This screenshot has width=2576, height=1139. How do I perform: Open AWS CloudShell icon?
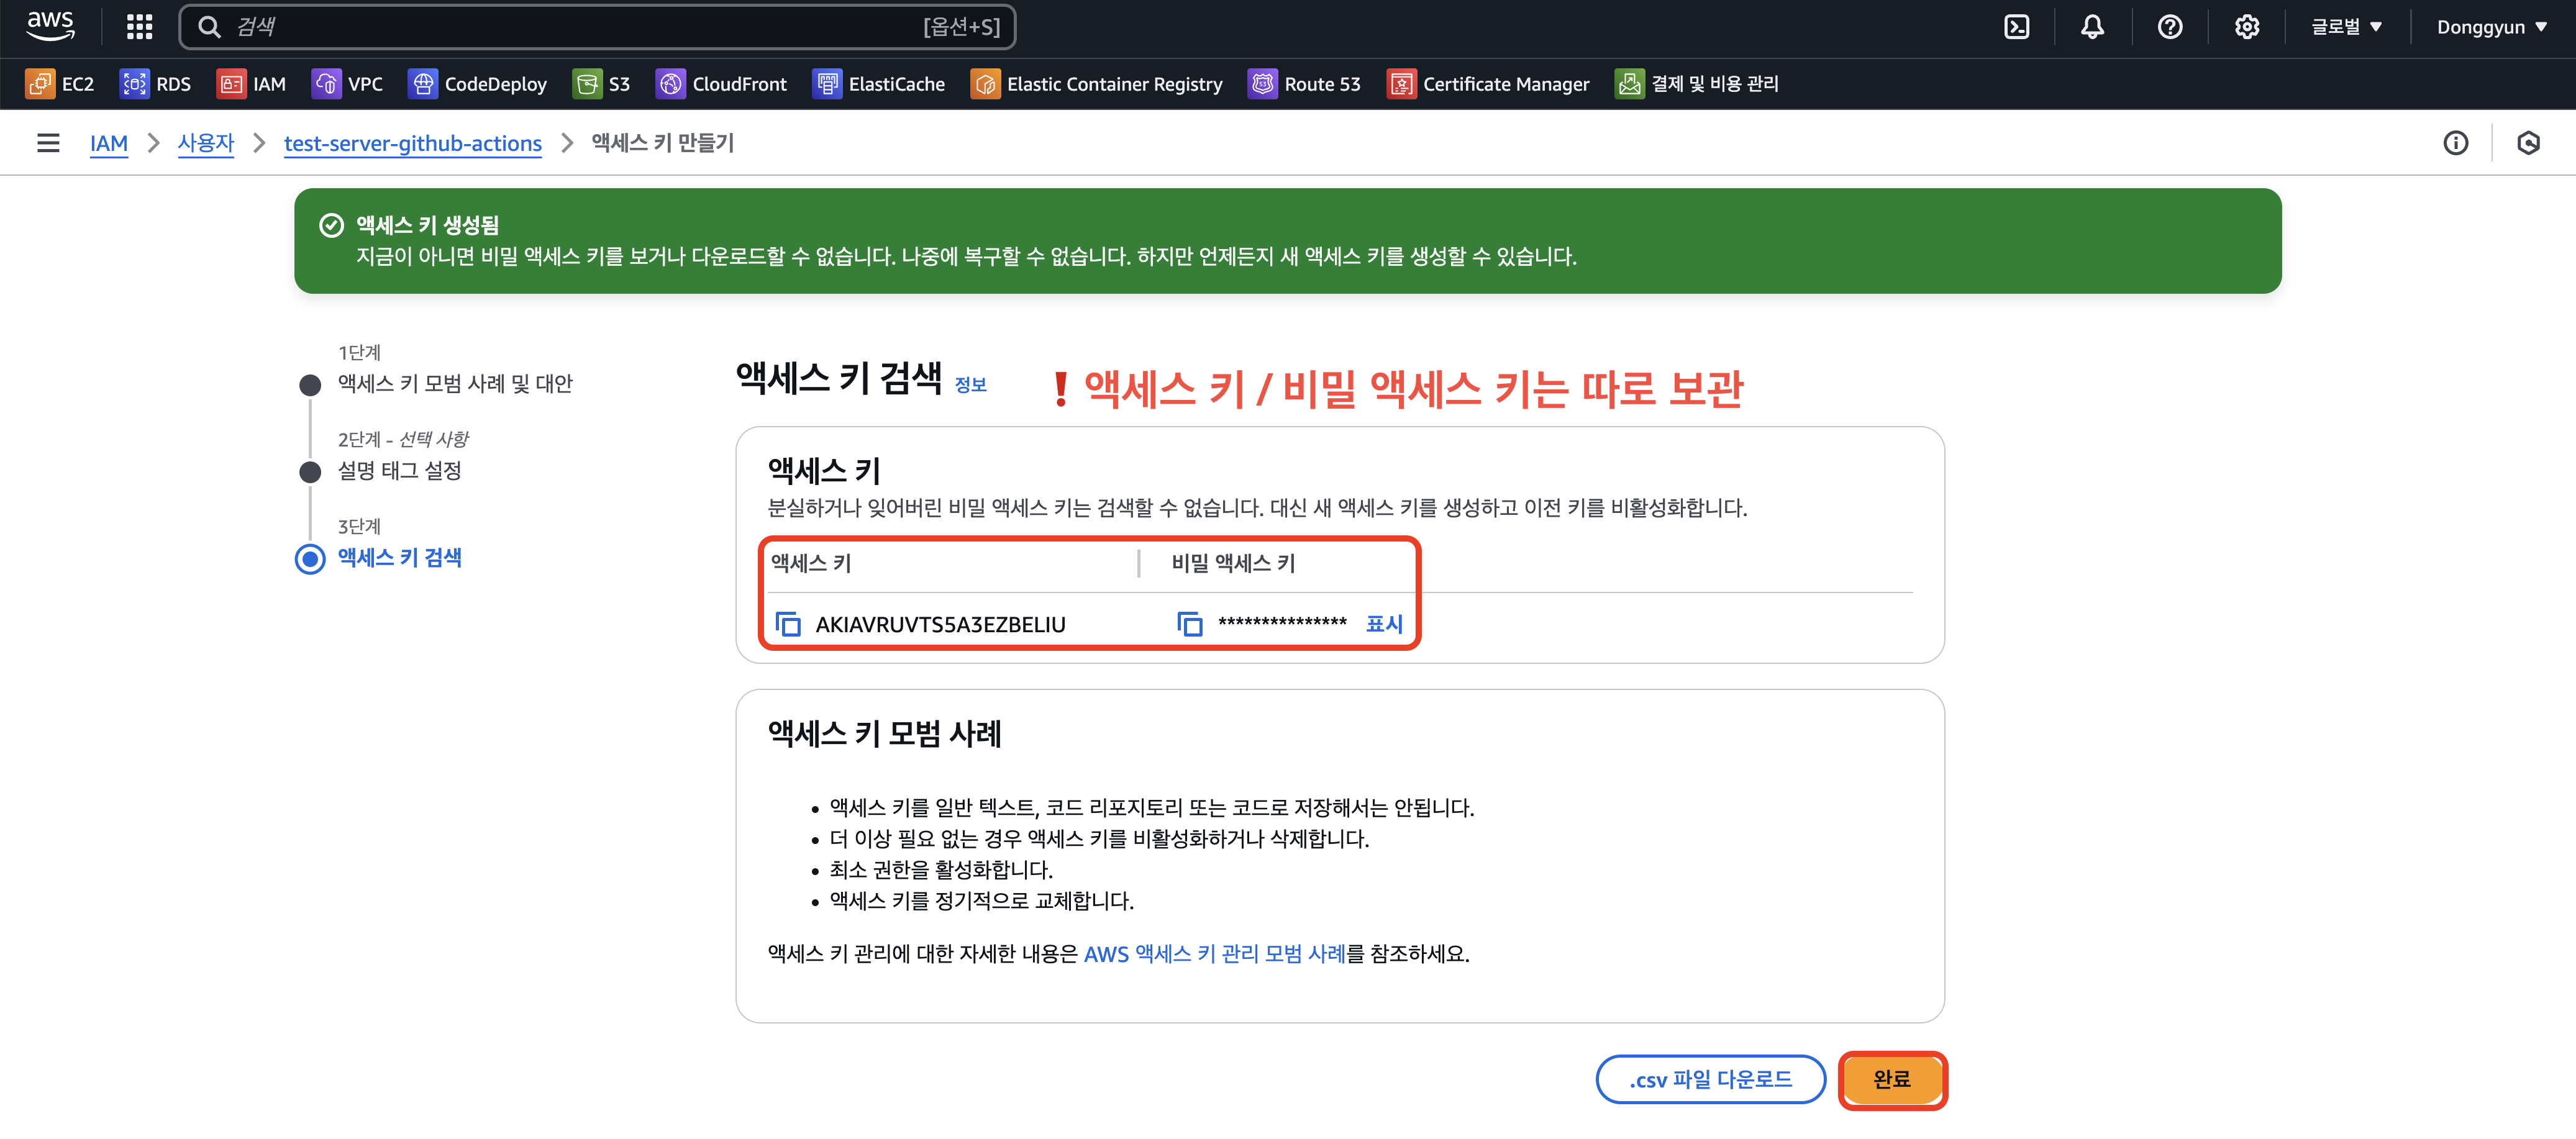point(2016,27)
